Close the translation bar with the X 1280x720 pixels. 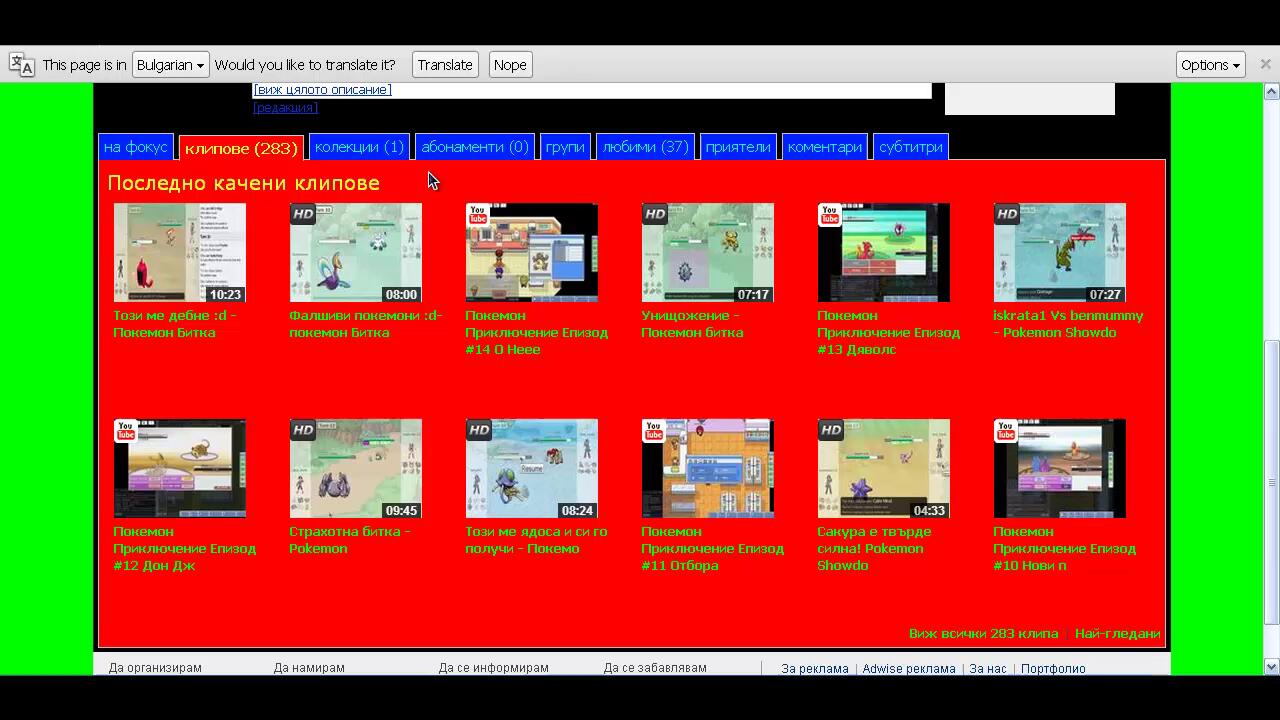tap(1265, 64)
